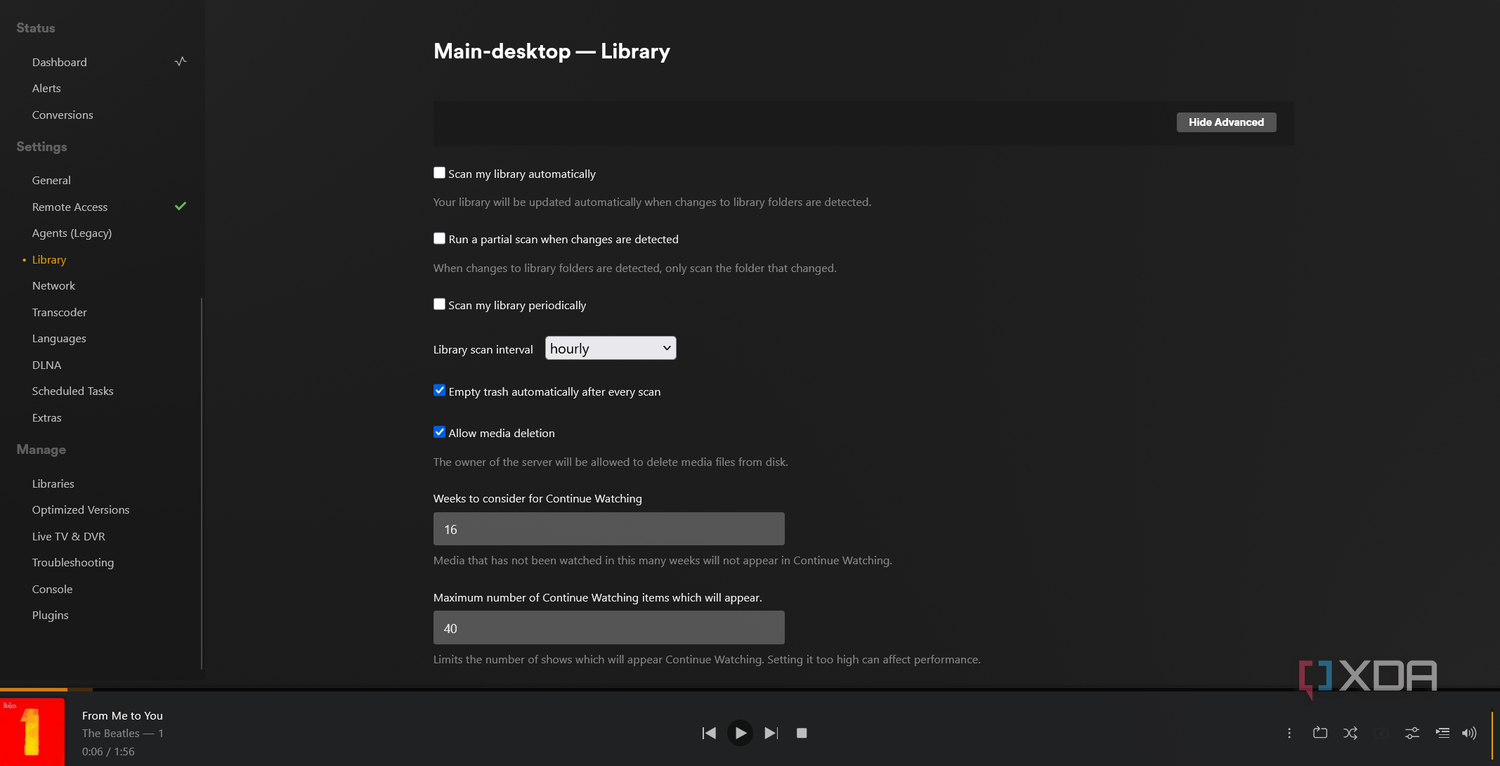The image size is (1500, 766).
Task: Go to Alerts page
Action: [x=46, y=88]
